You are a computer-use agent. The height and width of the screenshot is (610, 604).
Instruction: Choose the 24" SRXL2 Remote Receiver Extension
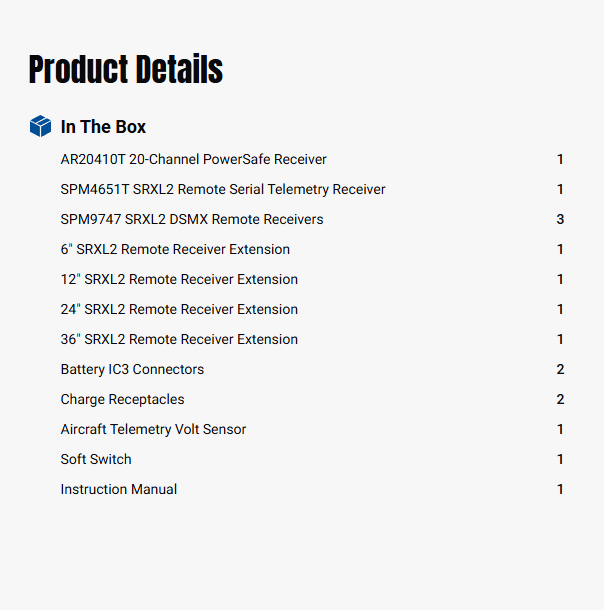pyautogui.click(x=179, y=309)
